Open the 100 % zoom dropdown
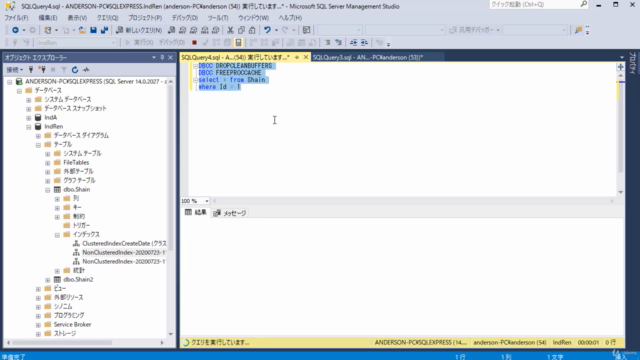 (x=207, y=201)
